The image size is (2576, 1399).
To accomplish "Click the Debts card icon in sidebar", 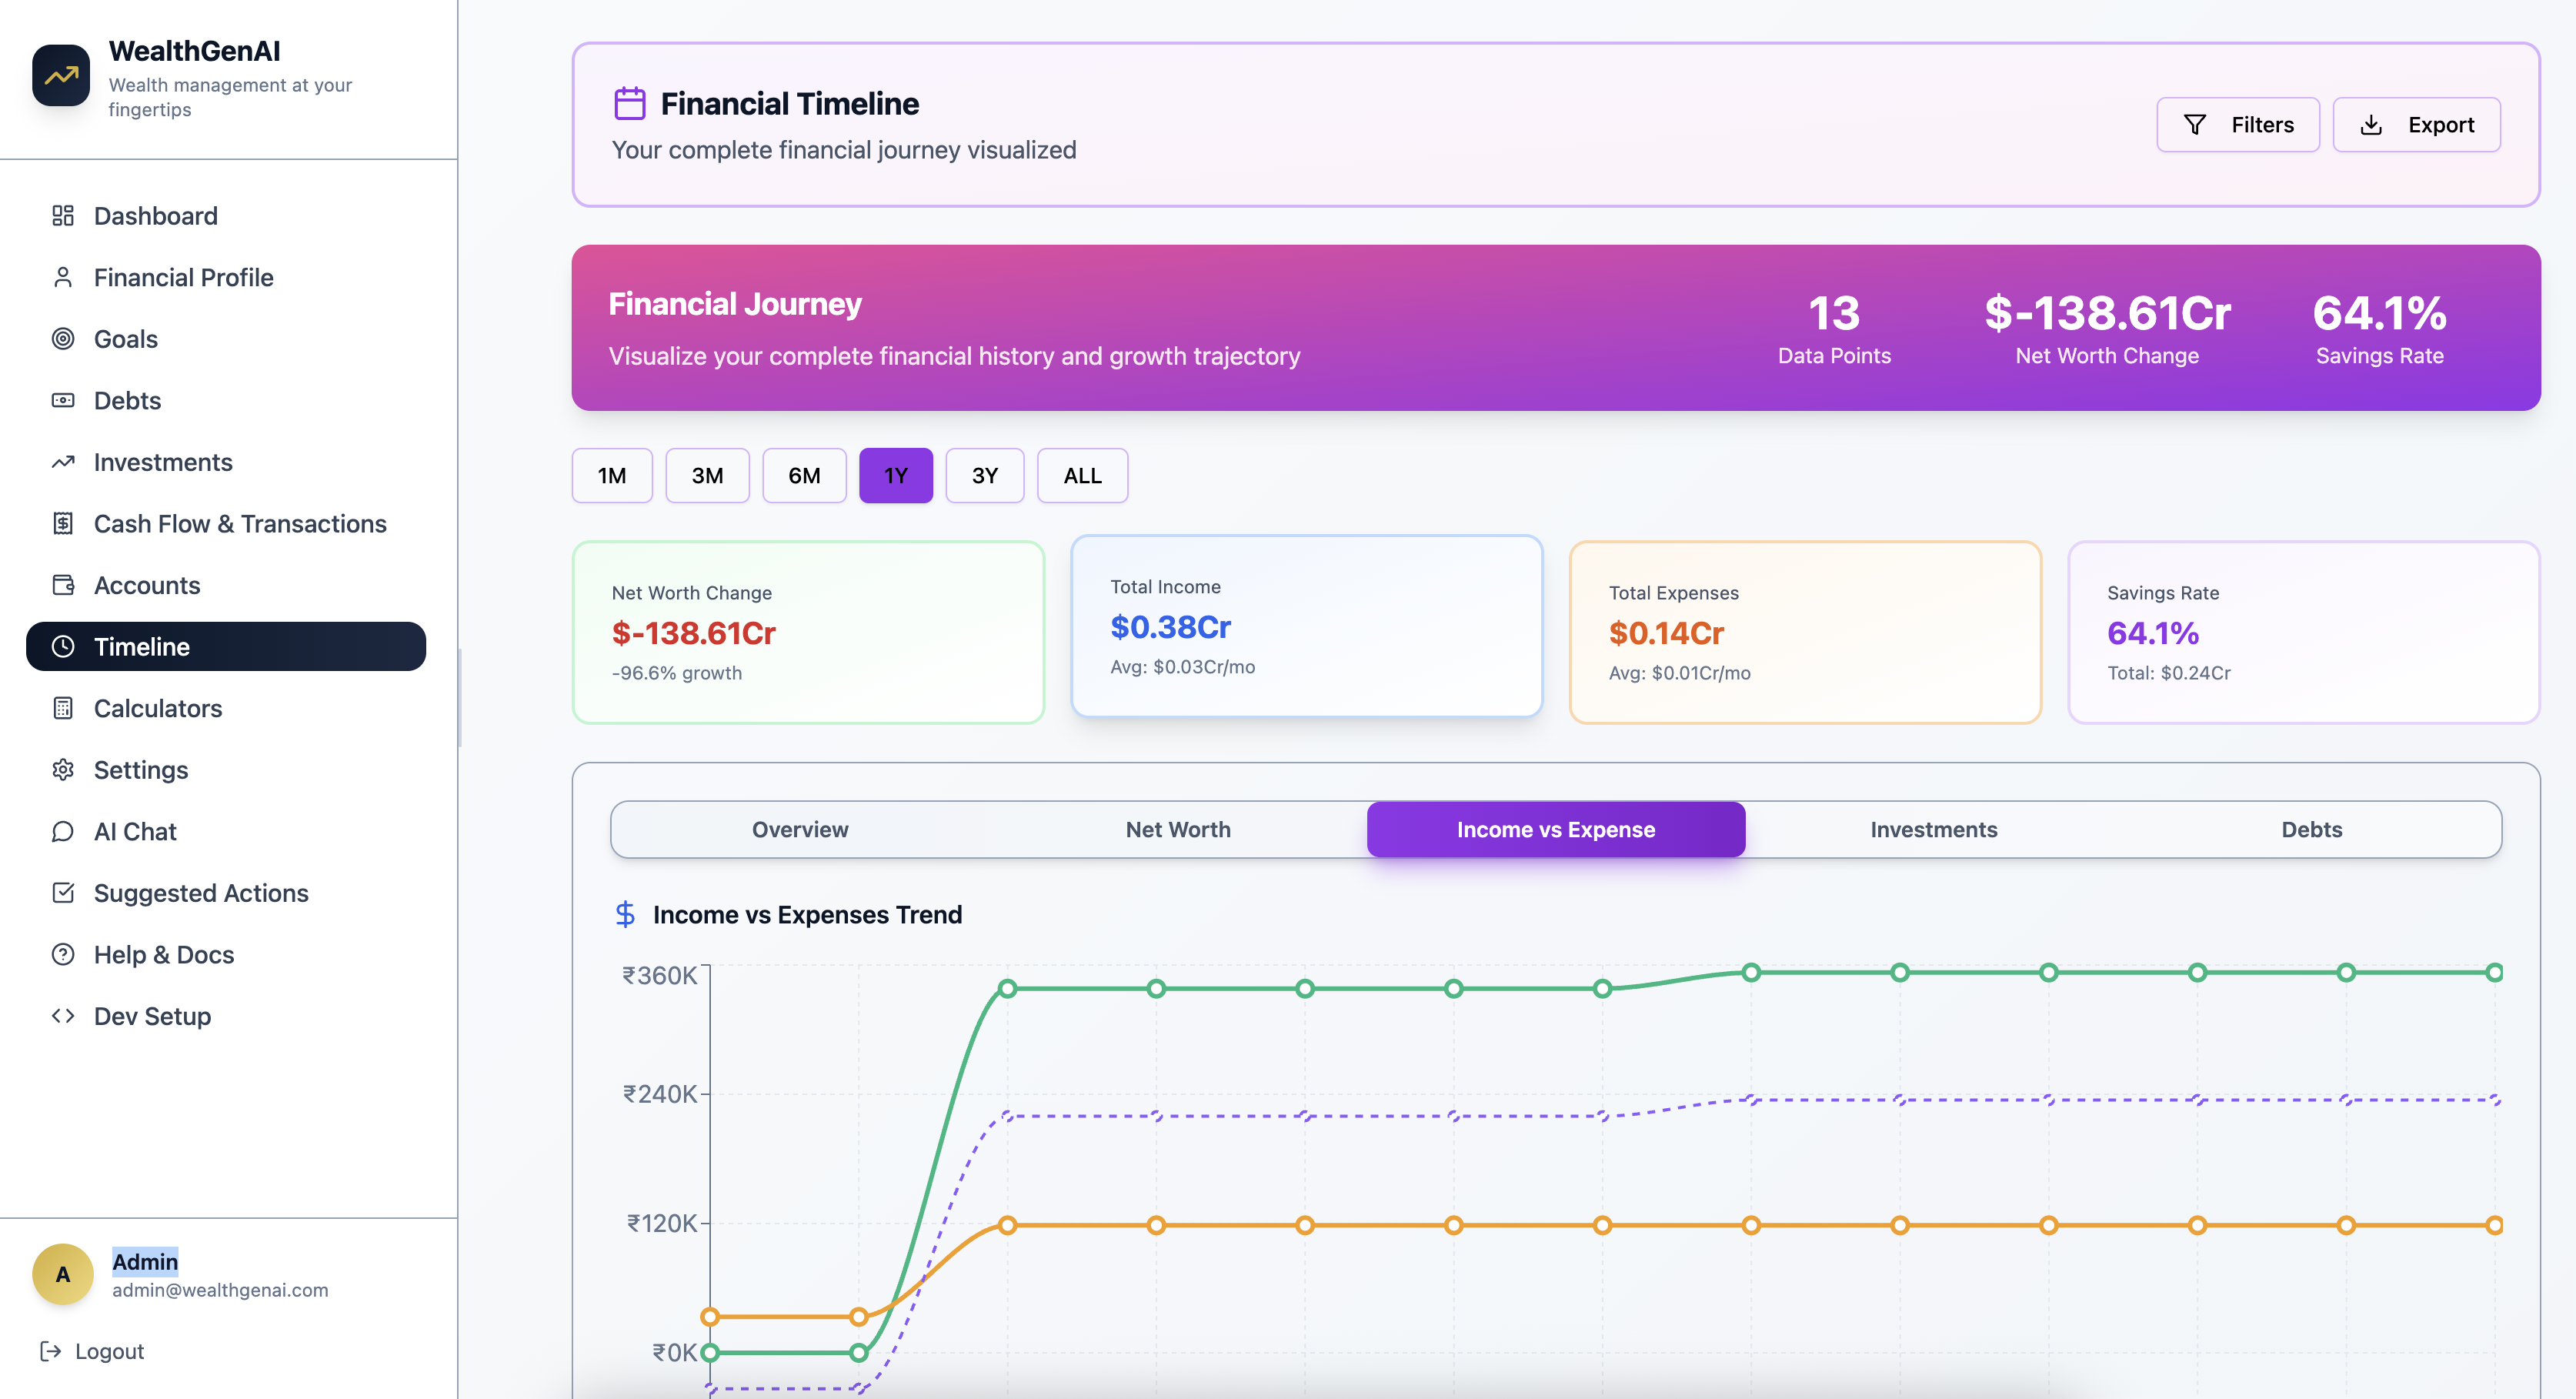I will click(63, 400).
